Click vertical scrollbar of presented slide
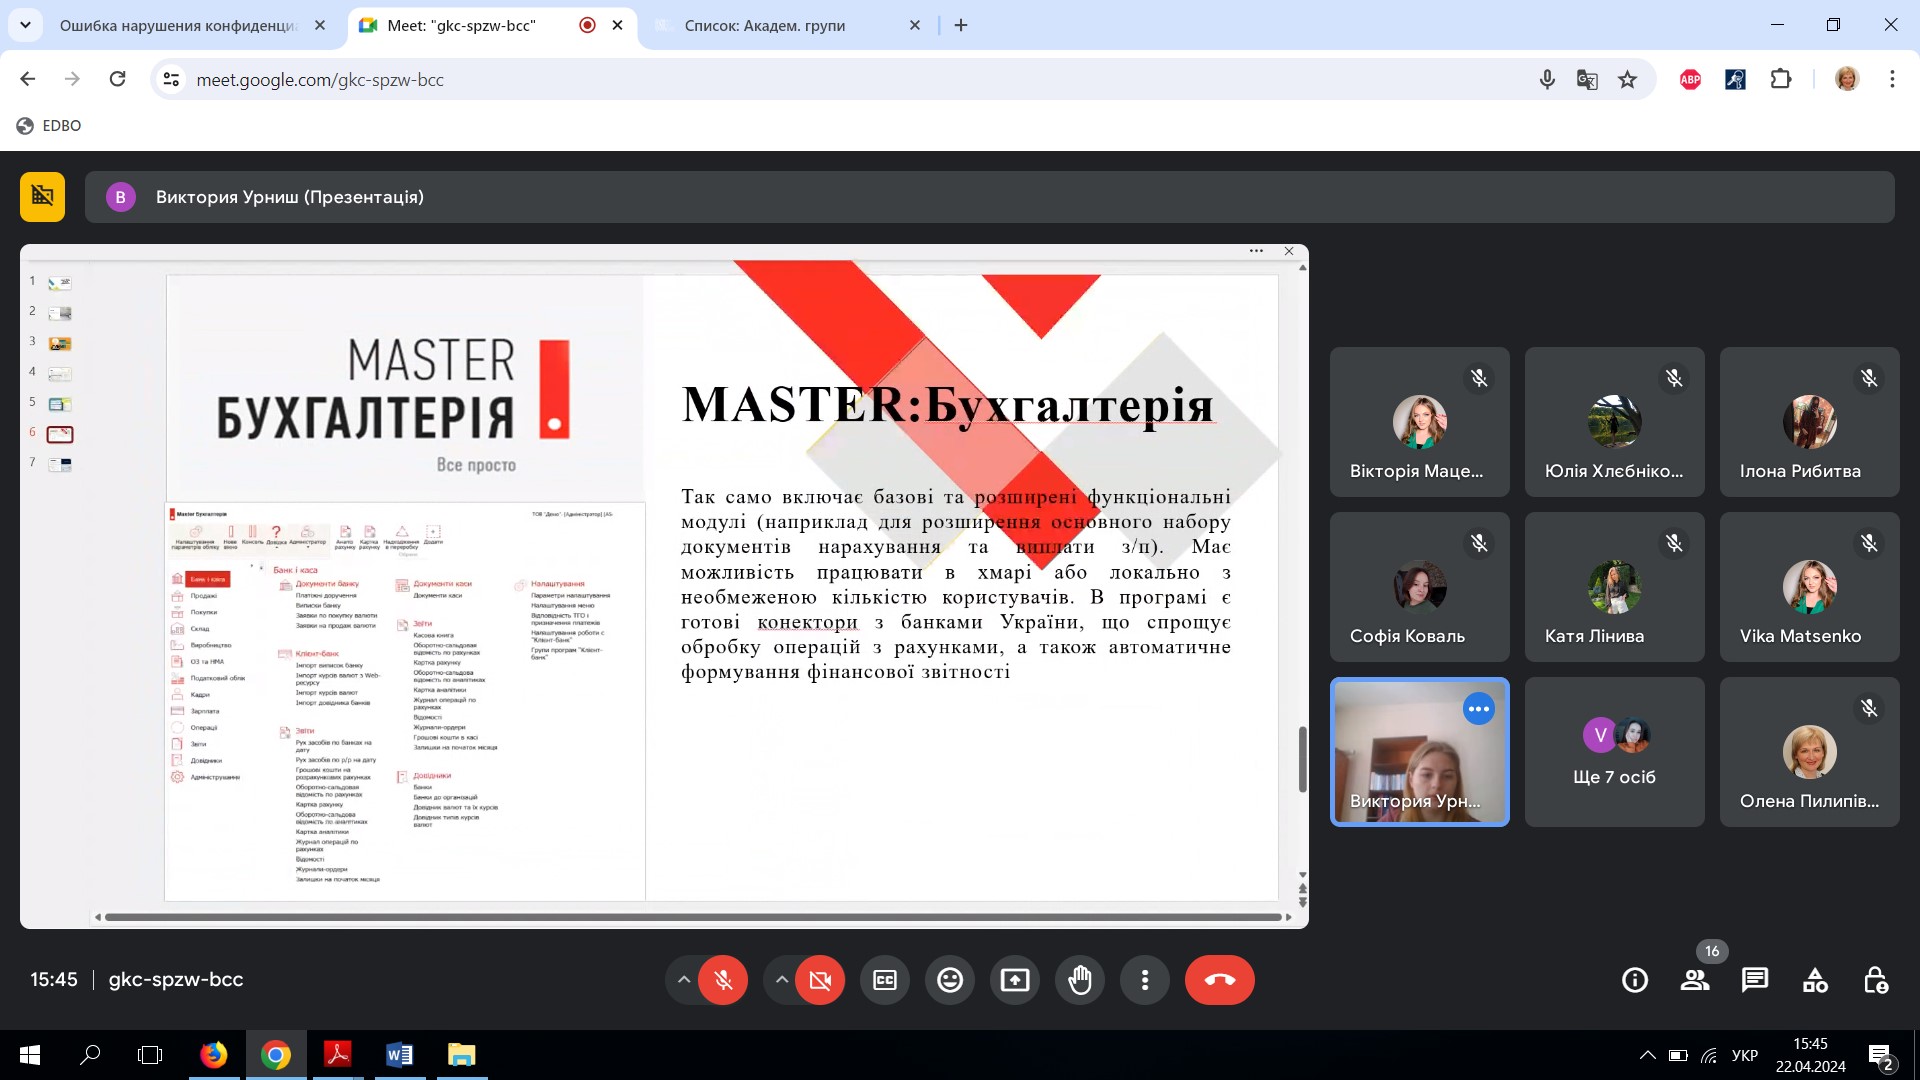Image resolution: width=1920 pixels, height=1080 pixels. tap(1302, 760)
